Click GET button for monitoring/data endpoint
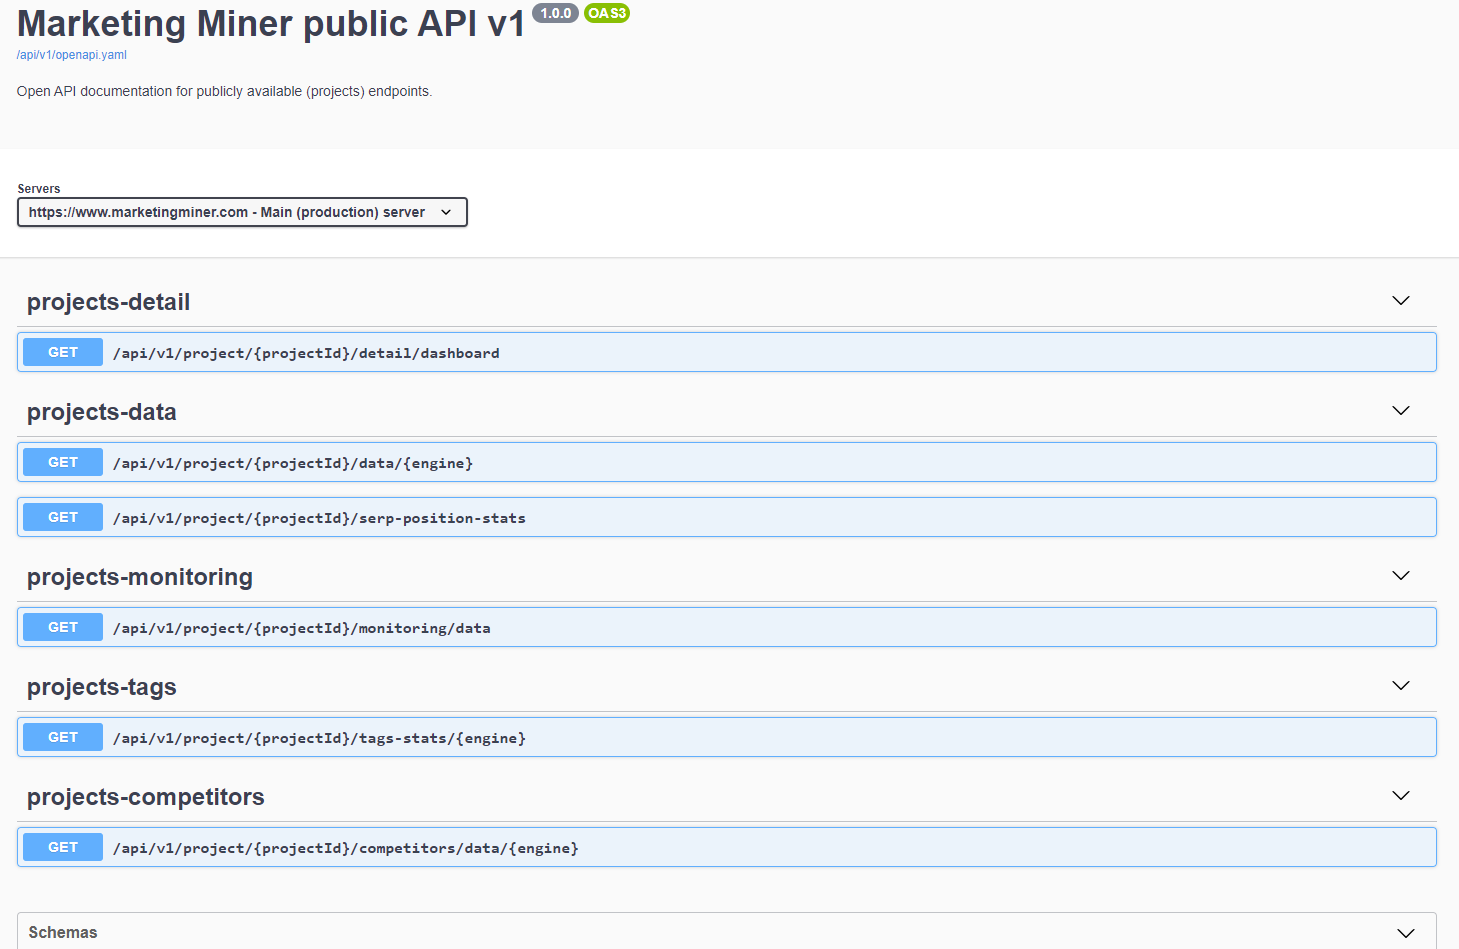The width and height of the screenshot is (1459, 949). 63,627
